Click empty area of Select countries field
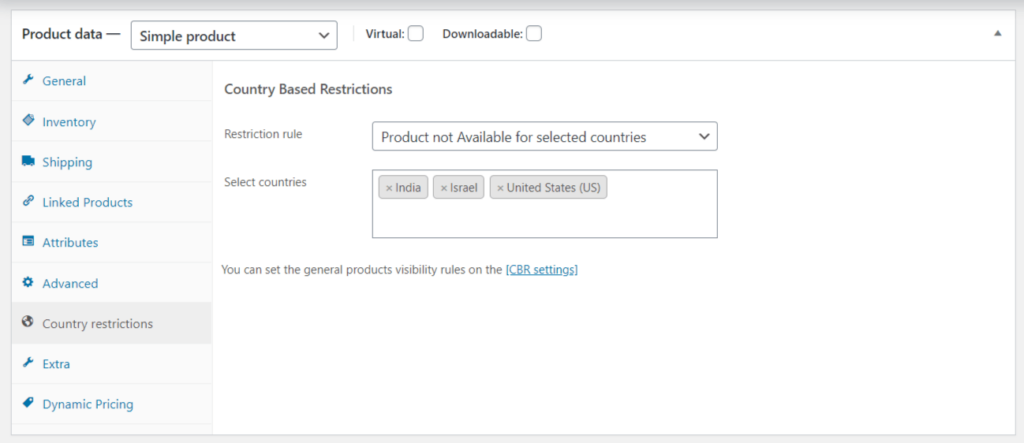This screenshot has height=443, width=1024. 544,220
